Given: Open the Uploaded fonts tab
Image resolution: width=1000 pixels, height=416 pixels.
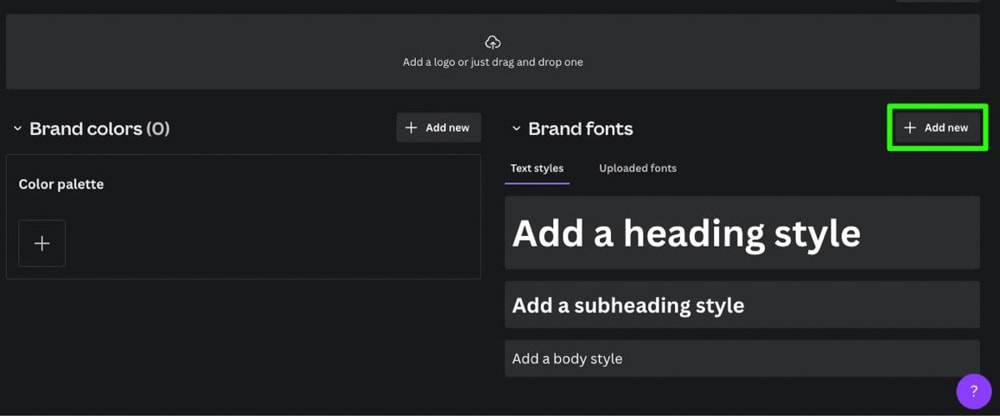Looking at the screenshot, I should (x=638, y=168).
